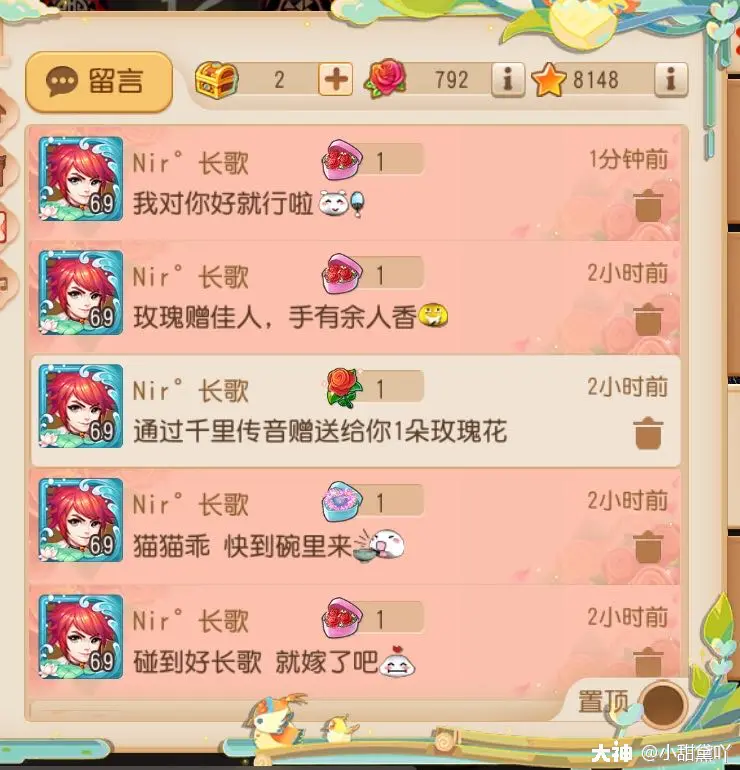Open avatar in the 千里传音 message row

coord(81,406)
